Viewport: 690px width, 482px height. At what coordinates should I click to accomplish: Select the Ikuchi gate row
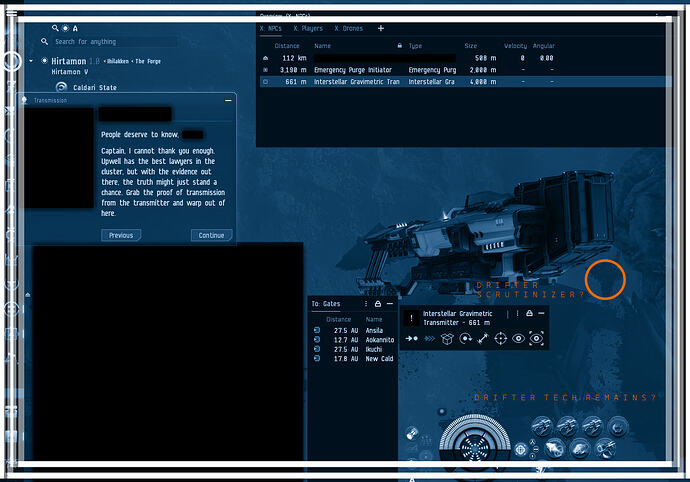(354, 349)
